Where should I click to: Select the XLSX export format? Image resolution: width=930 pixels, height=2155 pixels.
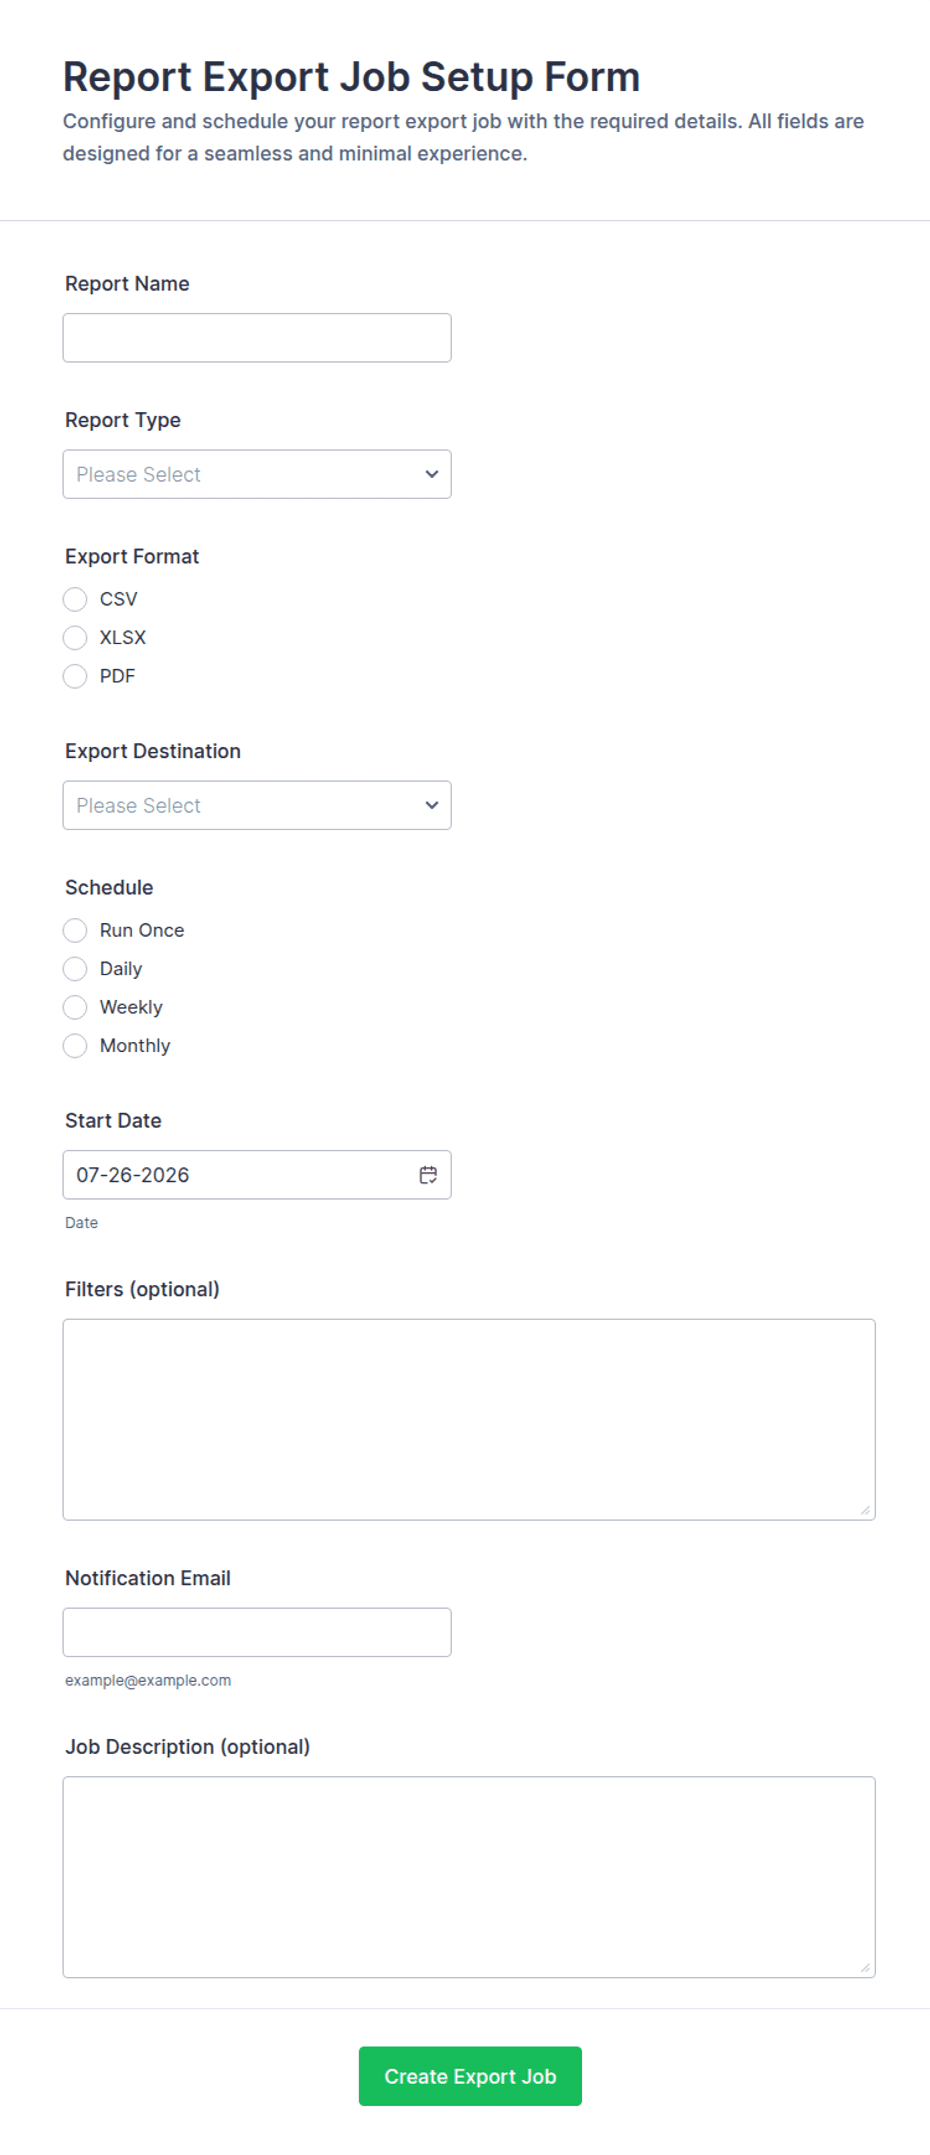75,637
